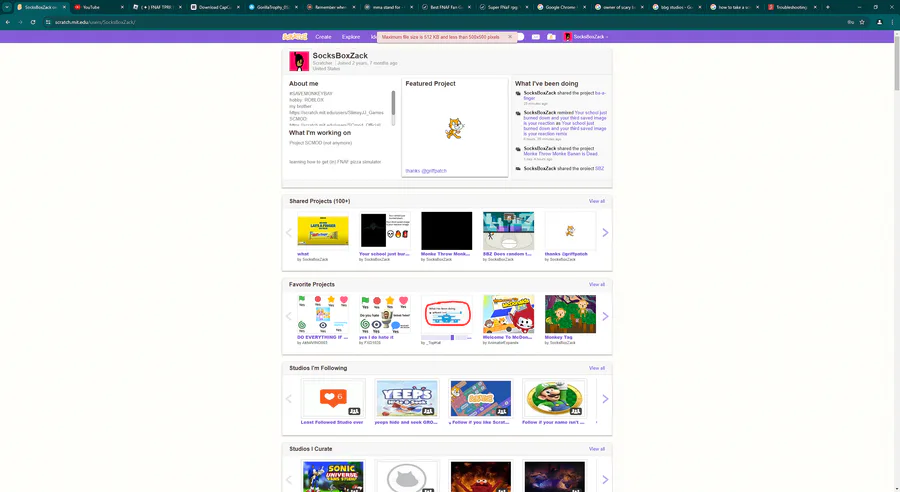Show next Favorite Projects with right arrow

pyautogui.click(x=605, y=316)
